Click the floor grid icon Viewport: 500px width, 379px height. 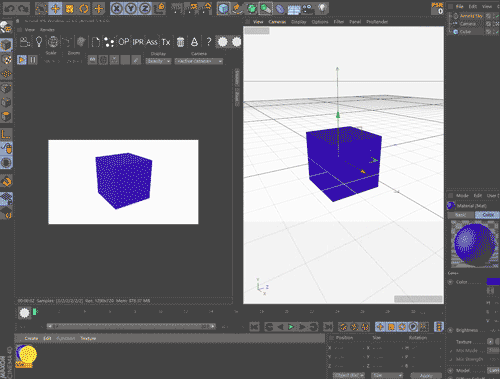(293, 9)
